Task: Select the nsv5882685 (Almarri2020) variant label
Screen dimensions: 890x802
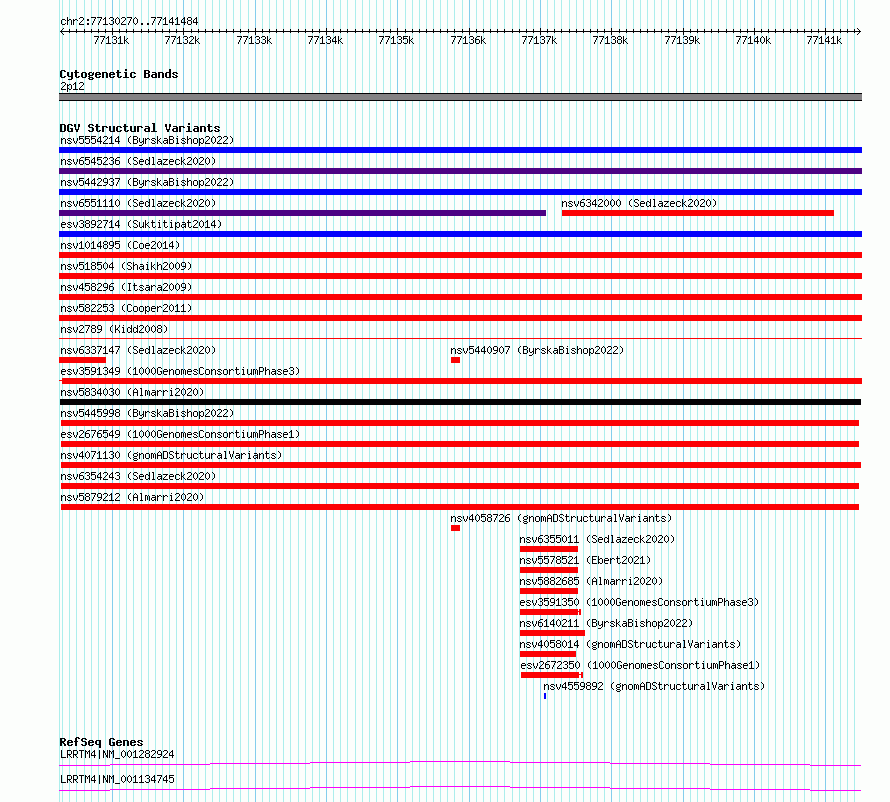Action: [x=591, y=581]
